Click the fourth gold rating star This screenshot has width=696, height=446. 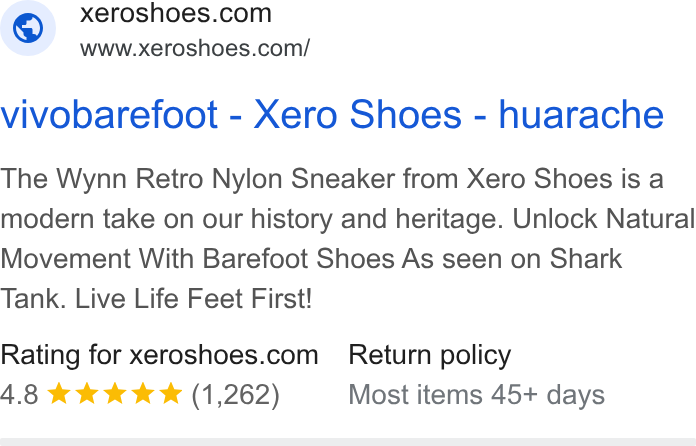[x=143, y=394]
